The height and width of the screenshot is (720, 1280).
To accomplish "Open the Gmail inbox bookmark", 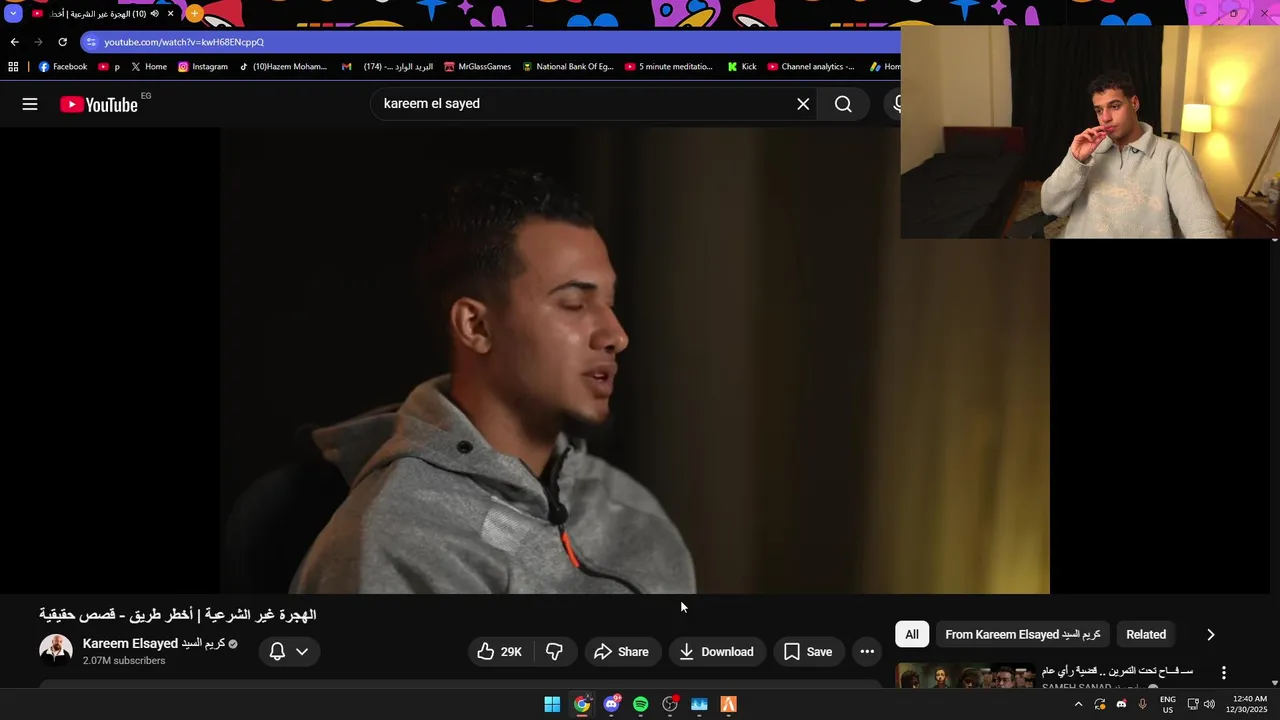I will [x=387, y=67].
